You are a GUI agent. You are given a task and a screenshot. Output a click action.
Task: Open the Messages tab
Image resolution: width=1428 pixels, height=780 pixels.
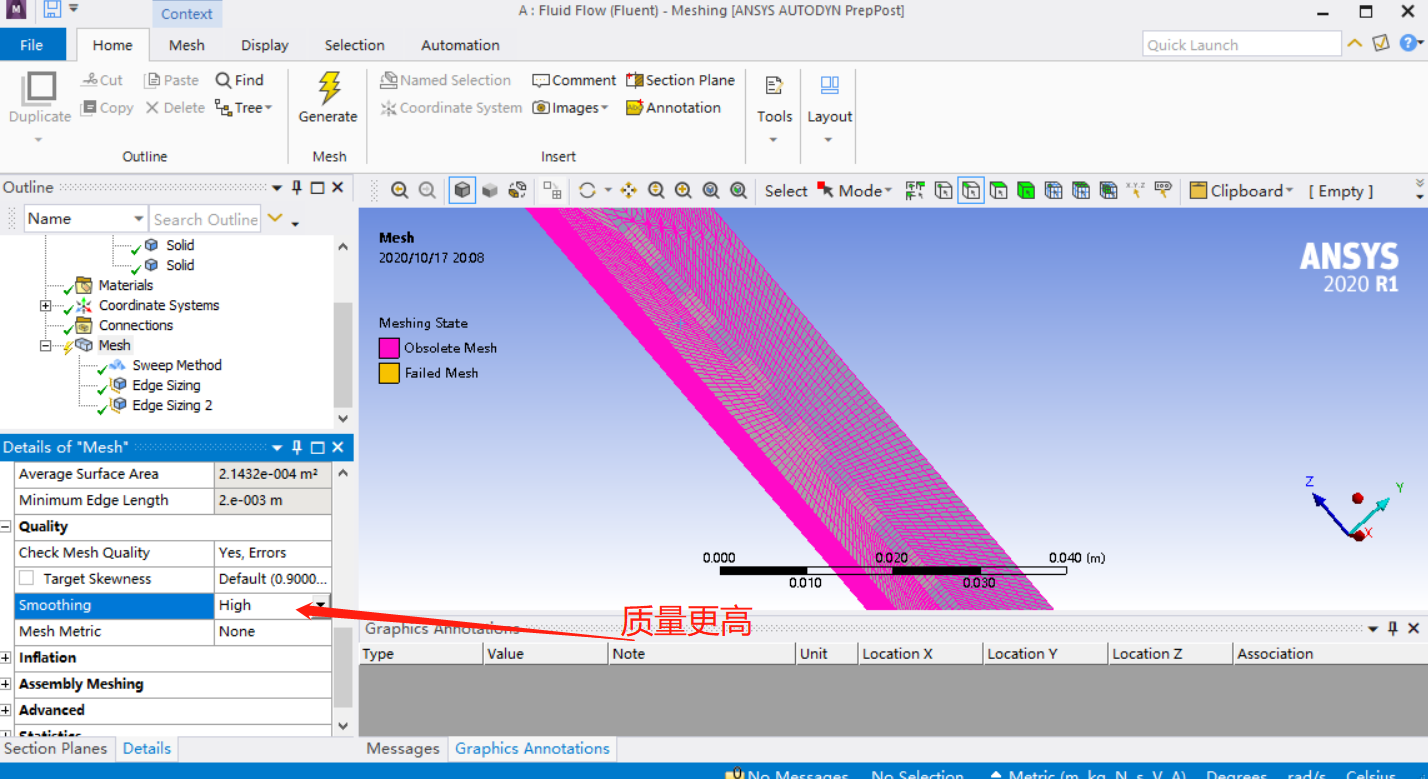pos(403,749)
